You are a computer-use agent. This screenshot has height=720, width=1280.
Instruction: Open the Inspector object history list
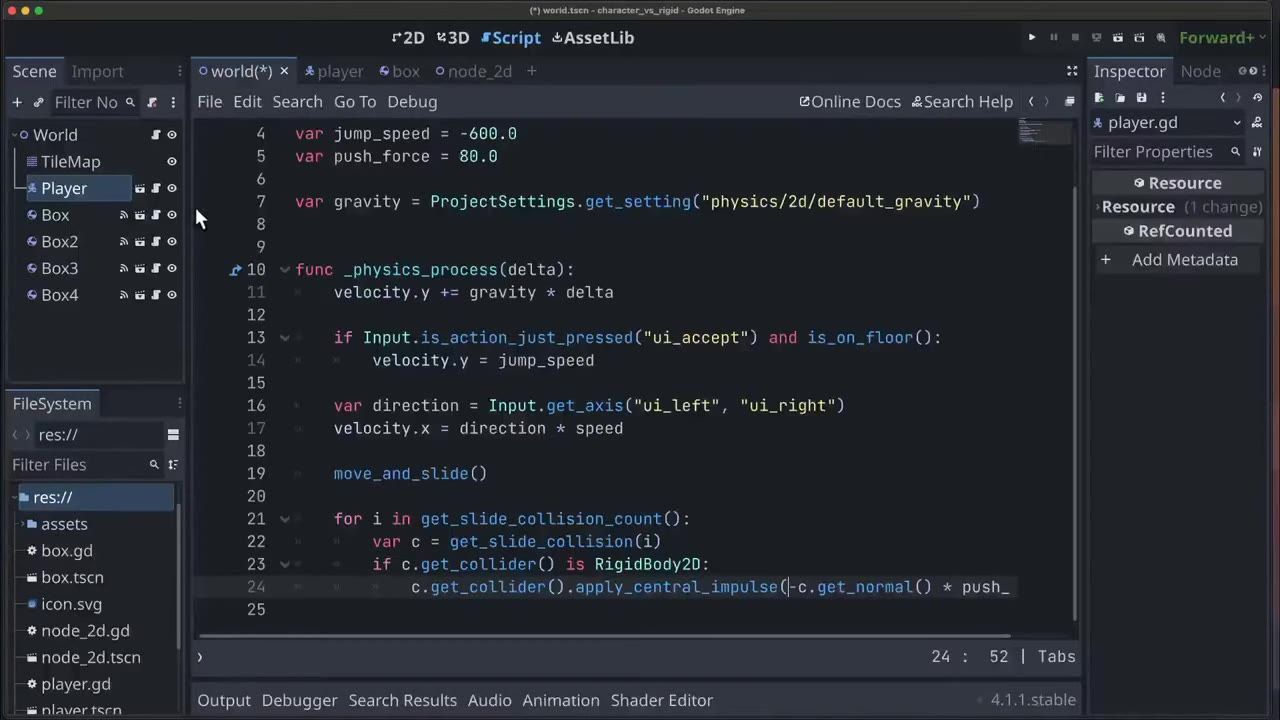pyautogui.click(x=1259, y=98)
